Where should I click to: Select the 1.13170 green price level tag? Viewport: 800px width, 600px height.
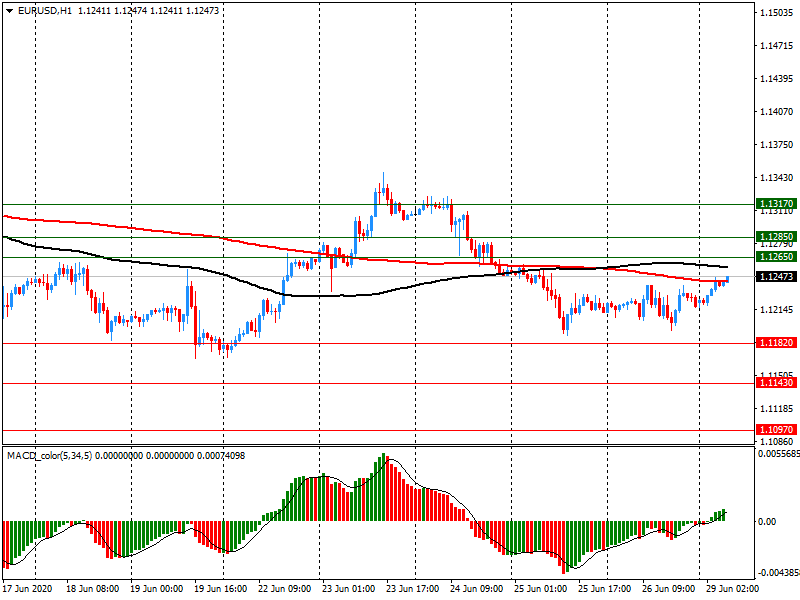click(x=776, y=203)
